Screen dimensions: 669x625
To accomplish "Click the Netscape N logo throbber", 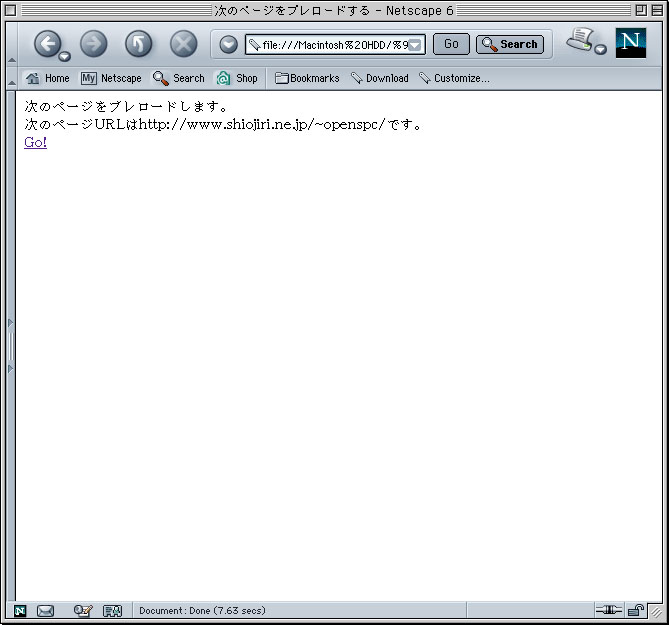I will pos(631,43).
